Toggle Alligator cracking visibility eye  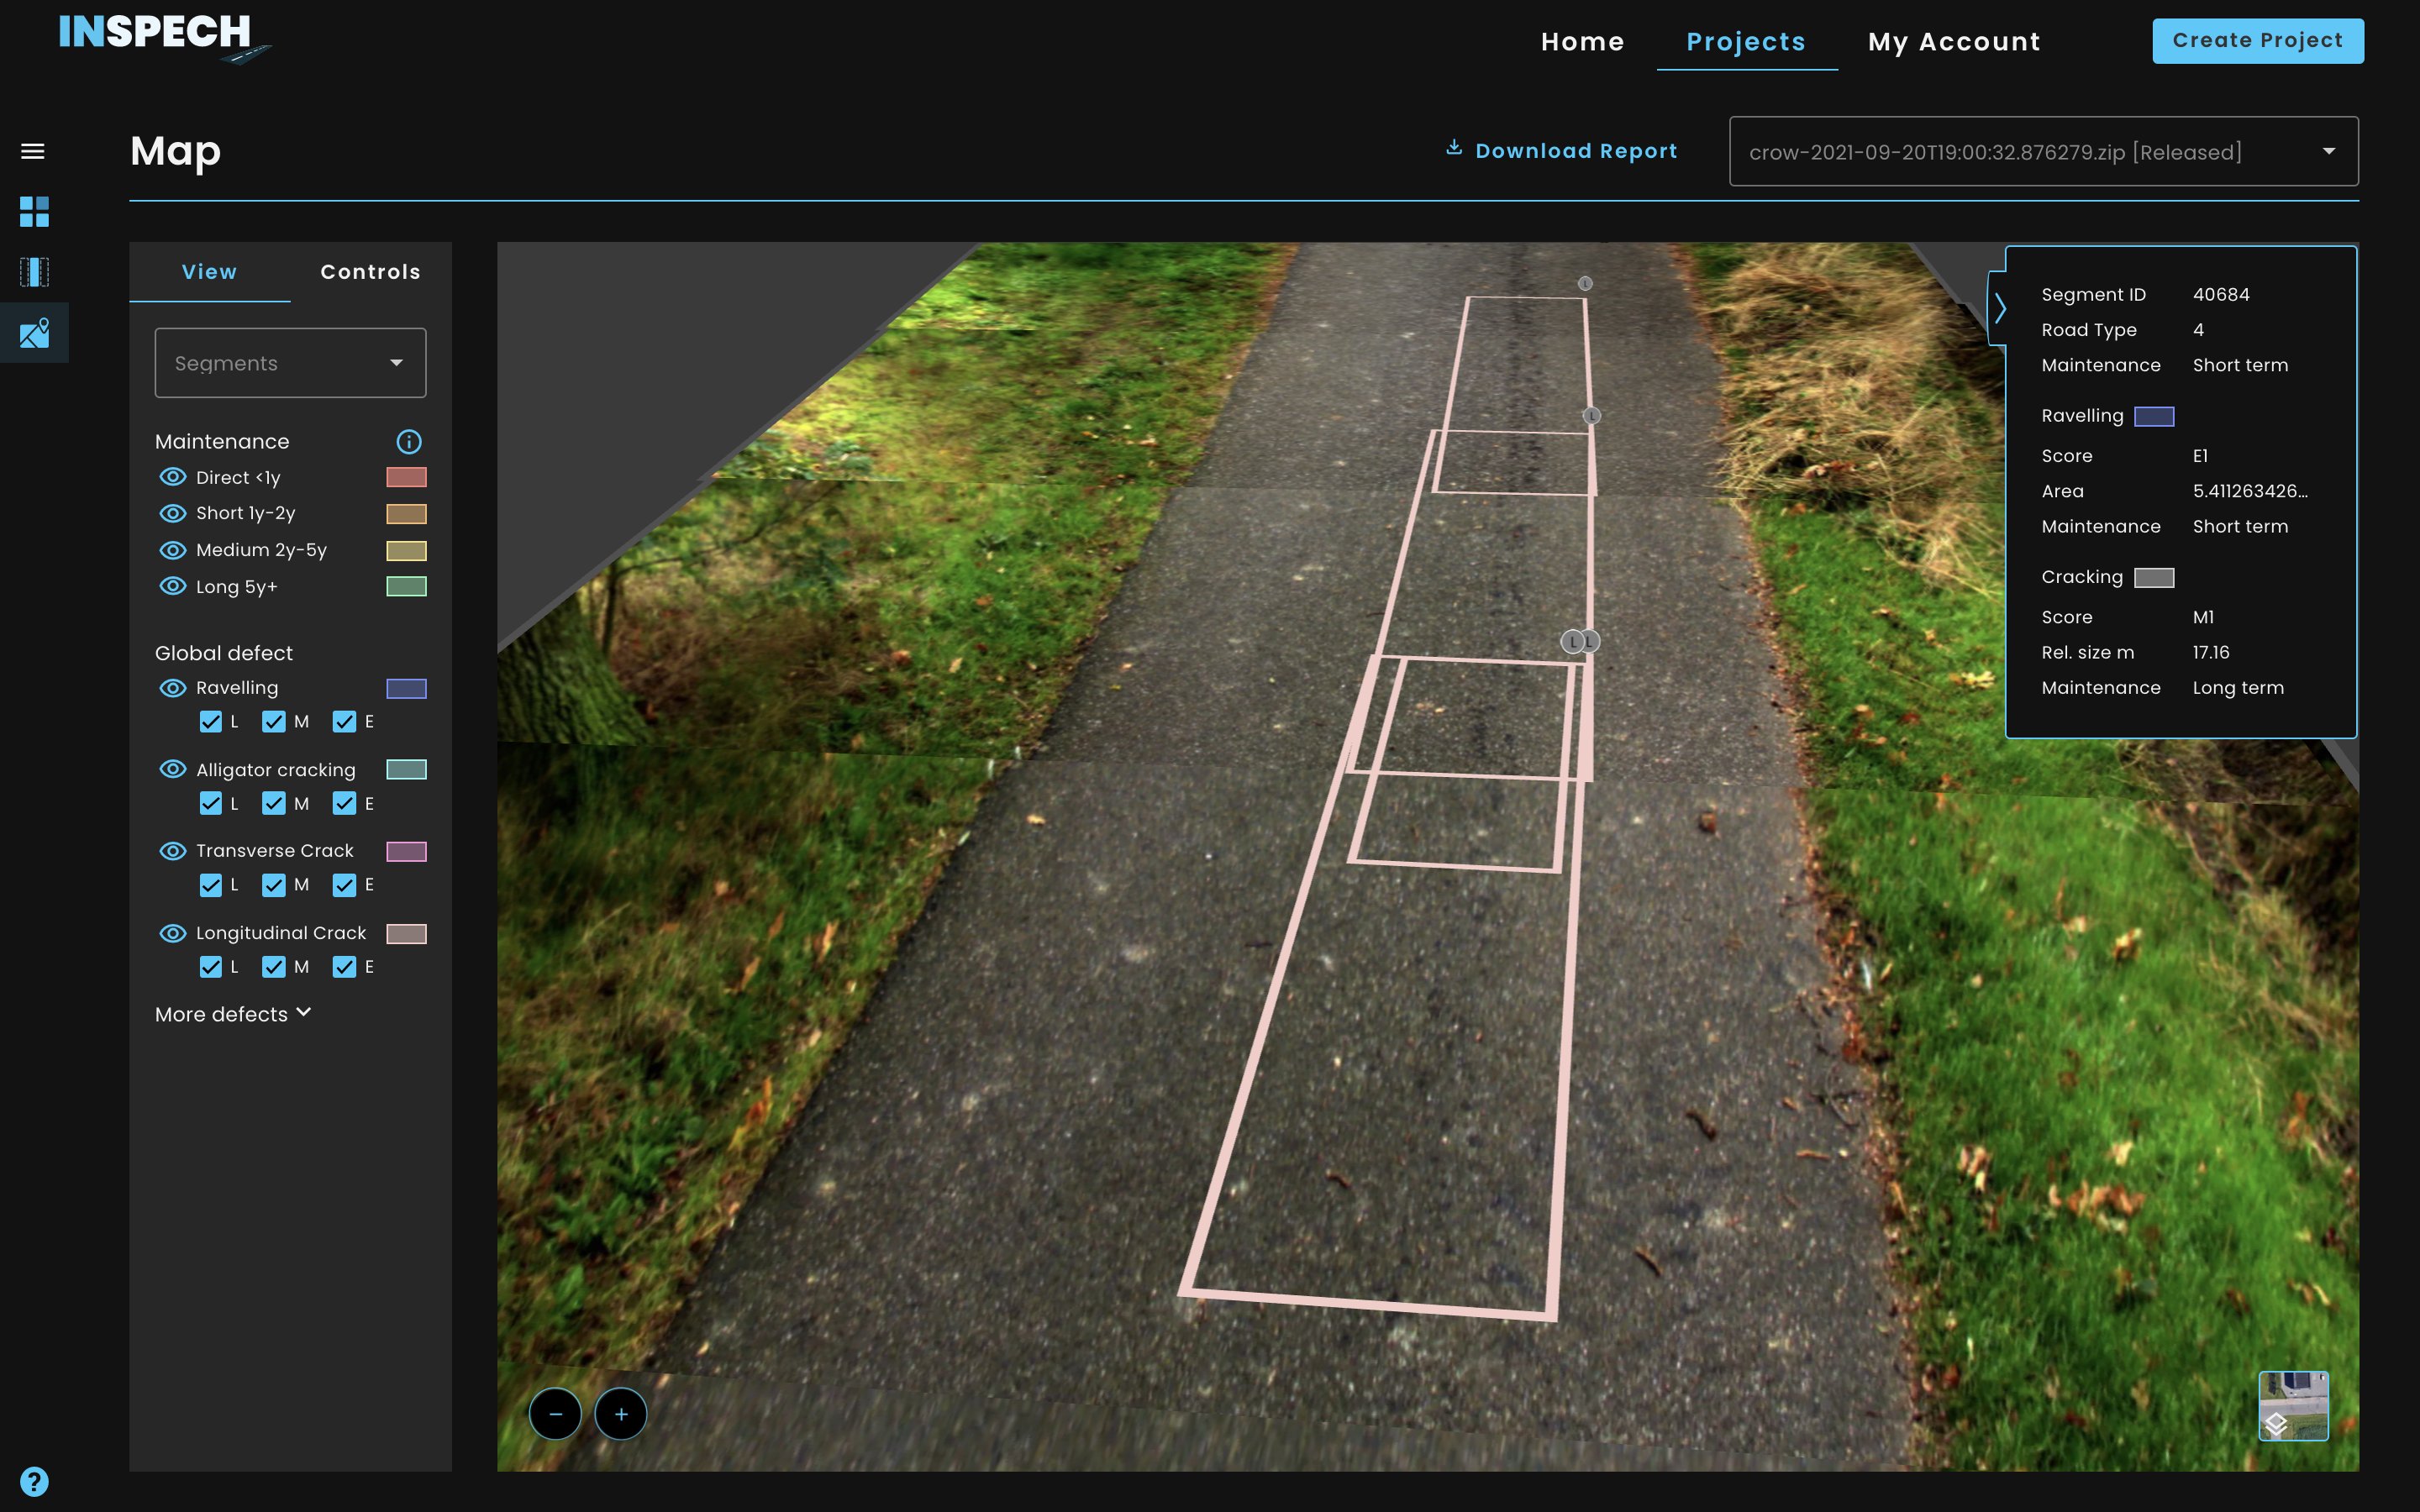[x=173, y=769]
